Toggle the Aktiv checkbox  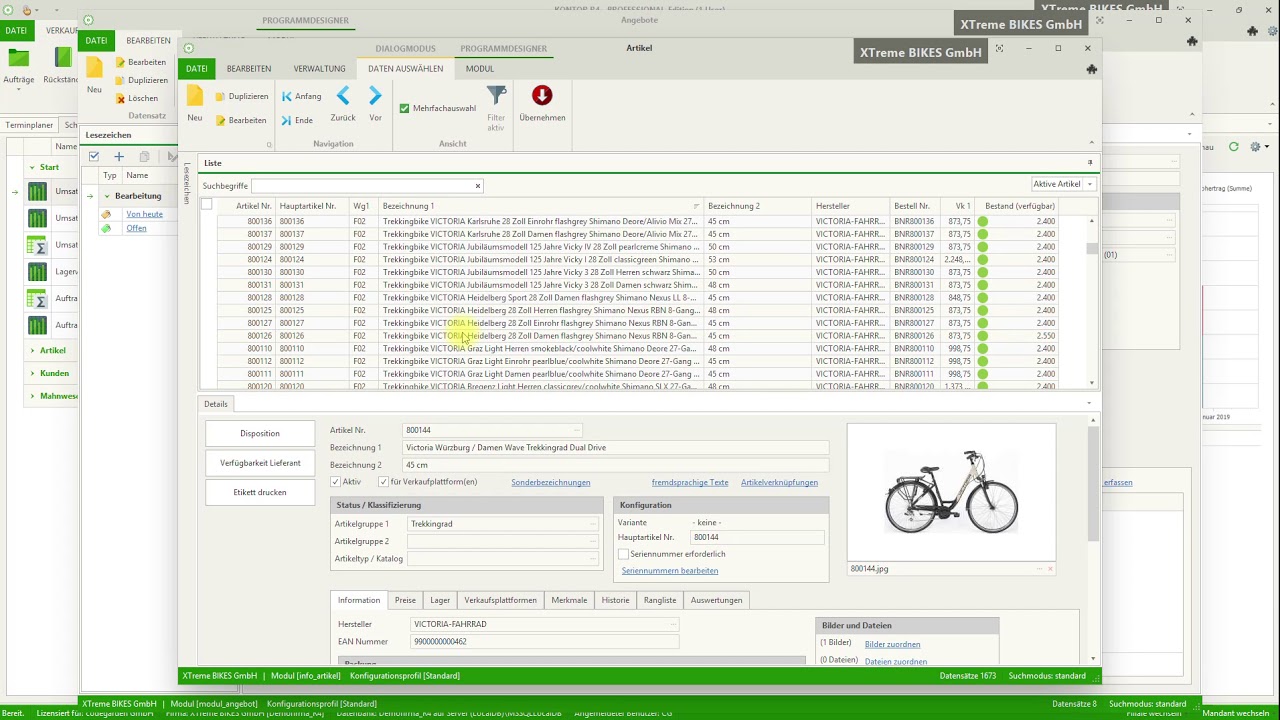point(336,482)
